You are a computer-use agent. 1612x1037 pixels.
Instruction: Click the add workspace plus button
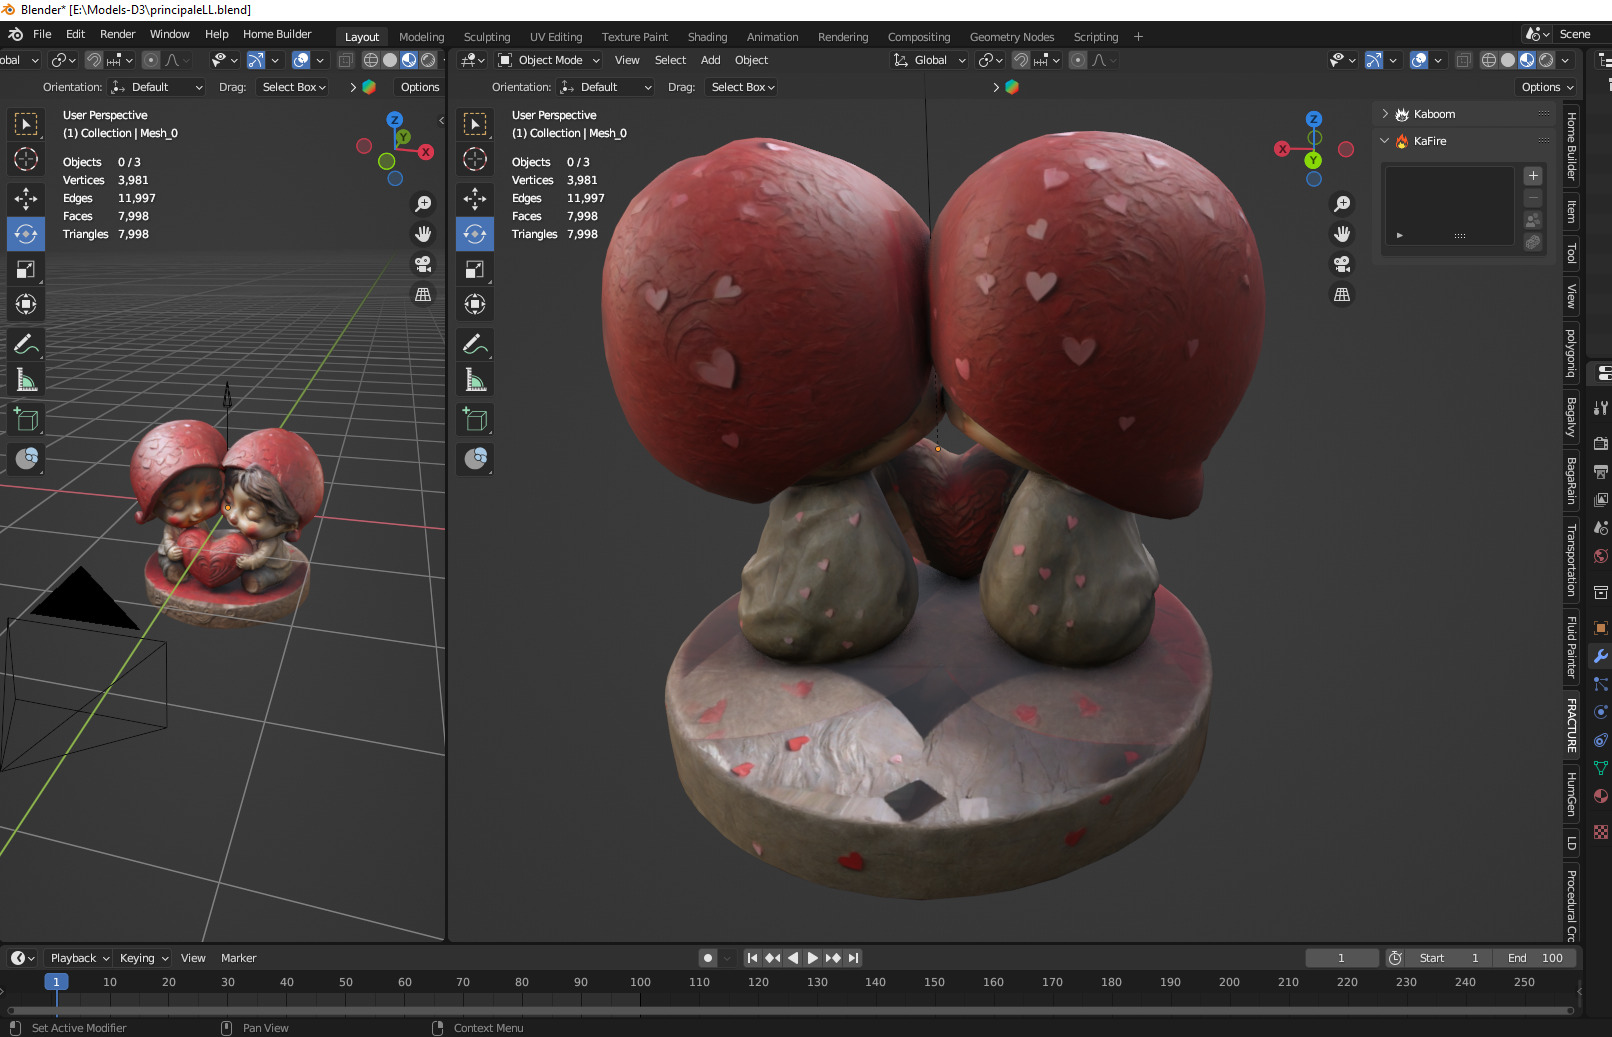click(1138, 37)
